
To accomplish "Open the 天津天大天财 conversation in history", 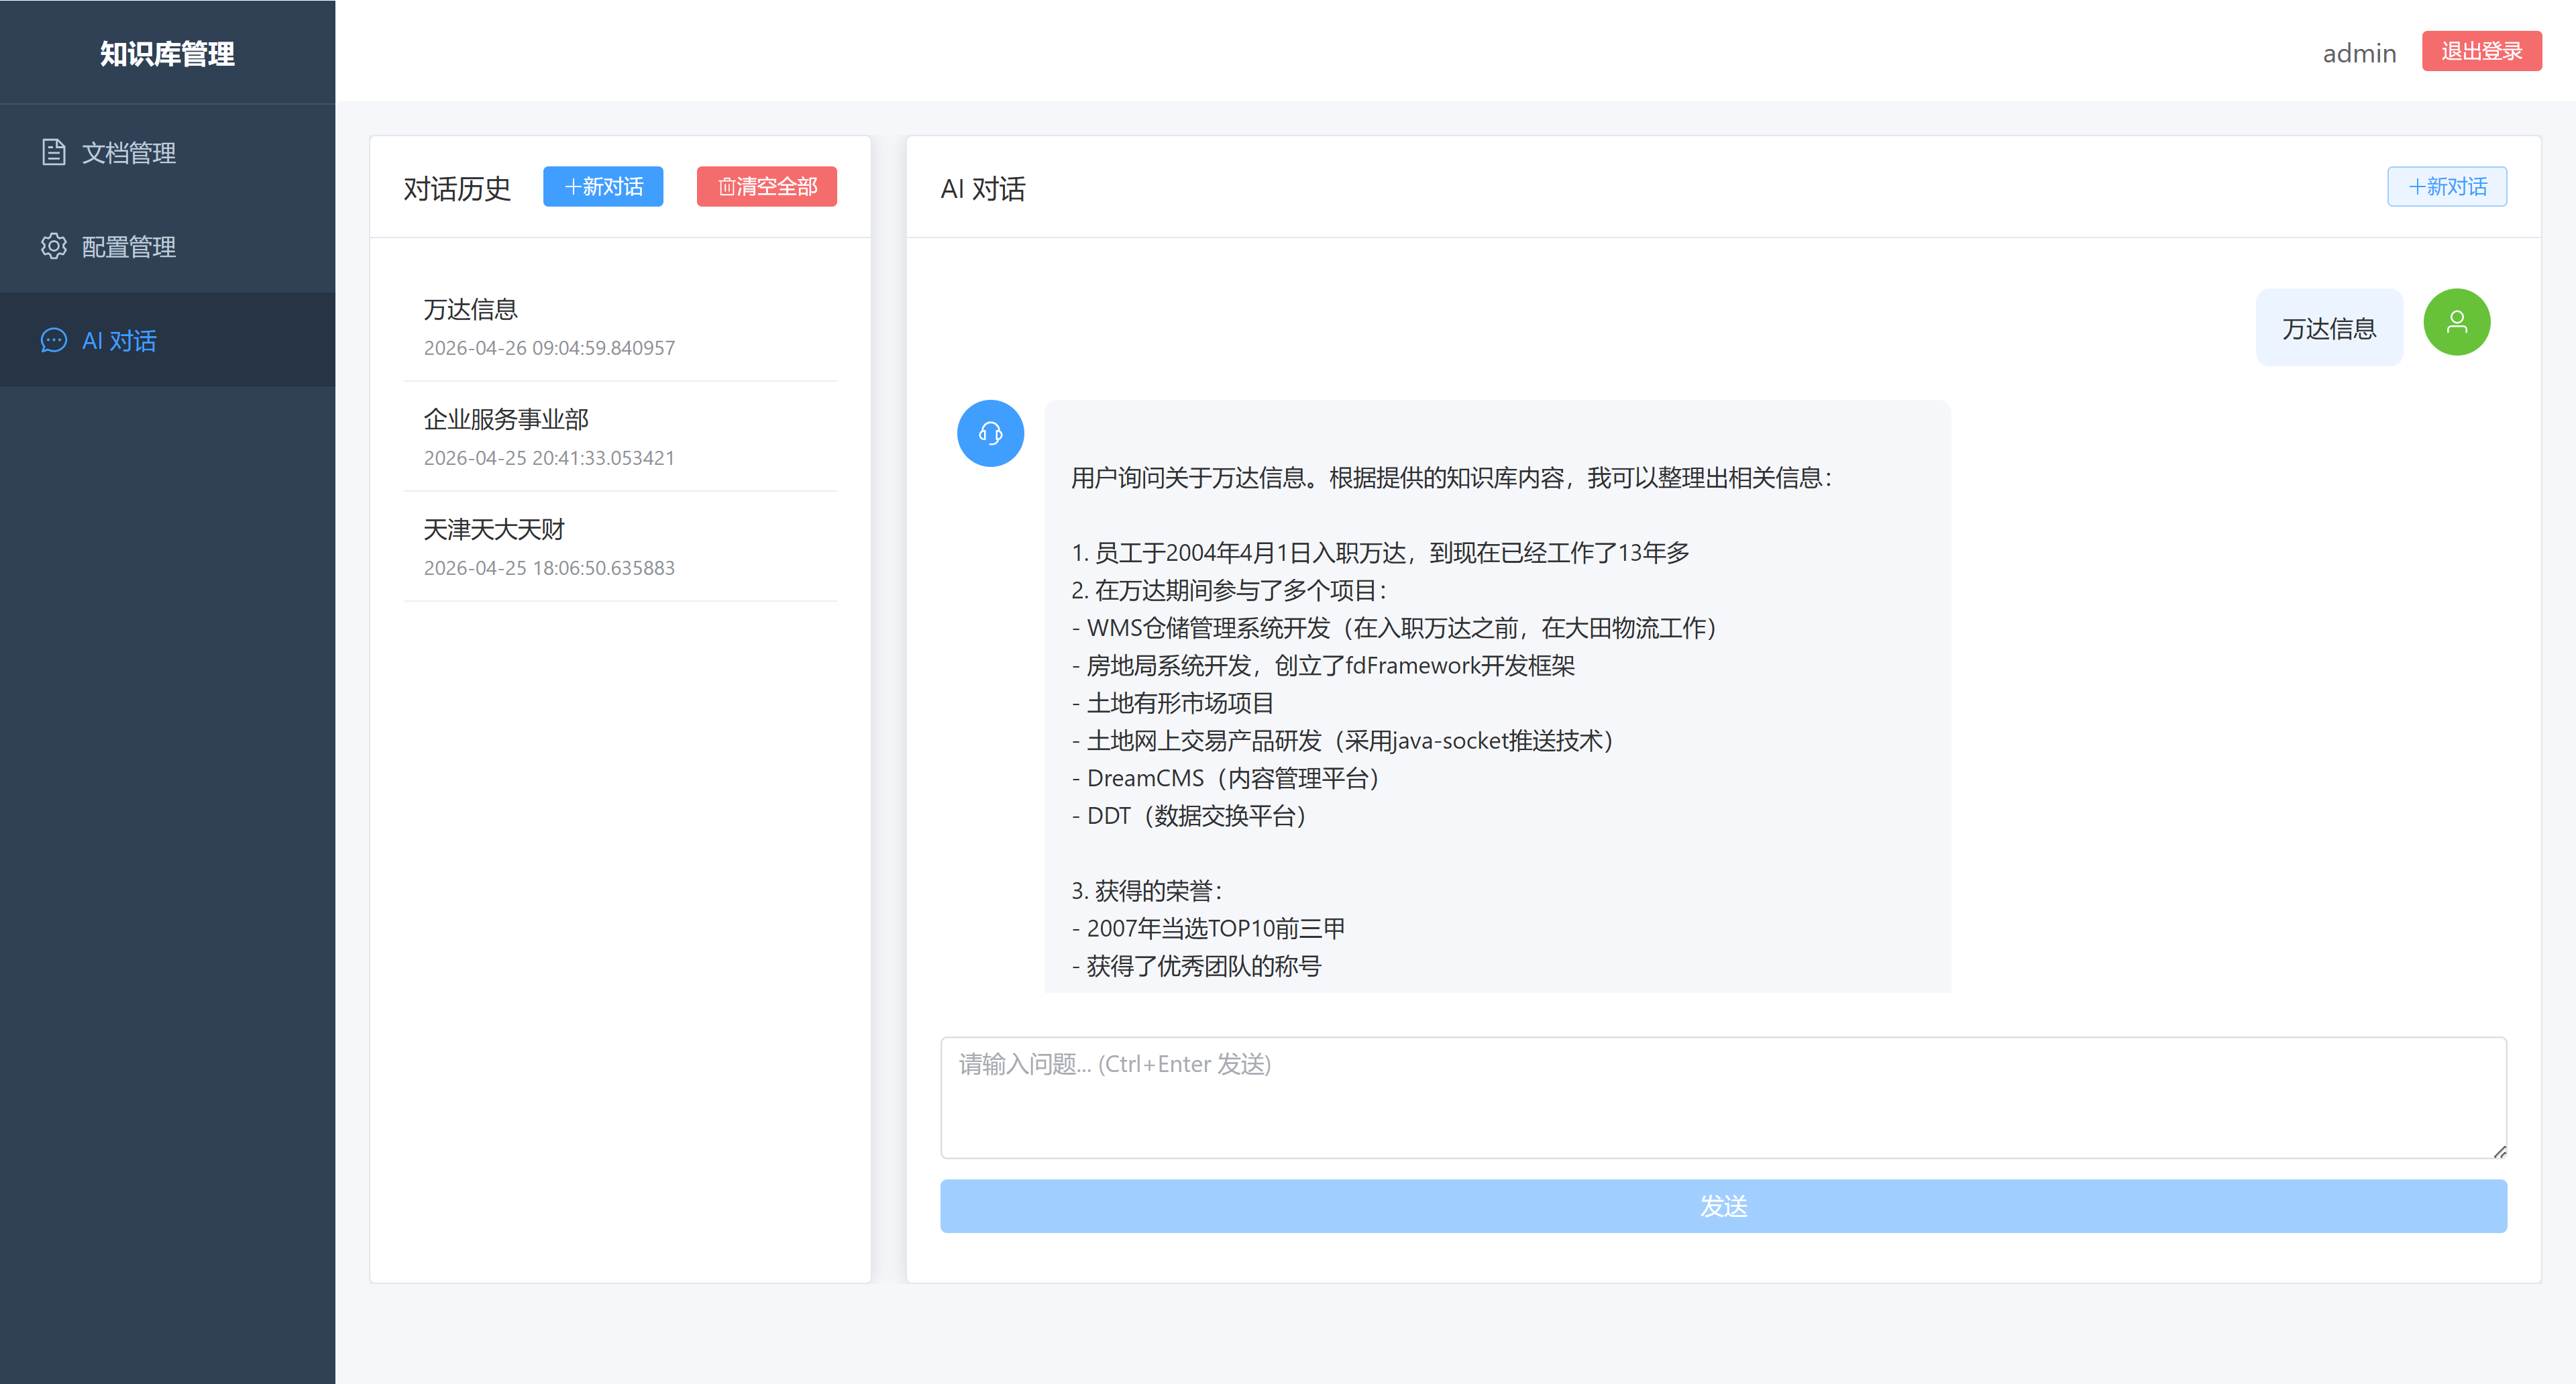I will pos(620,547).
